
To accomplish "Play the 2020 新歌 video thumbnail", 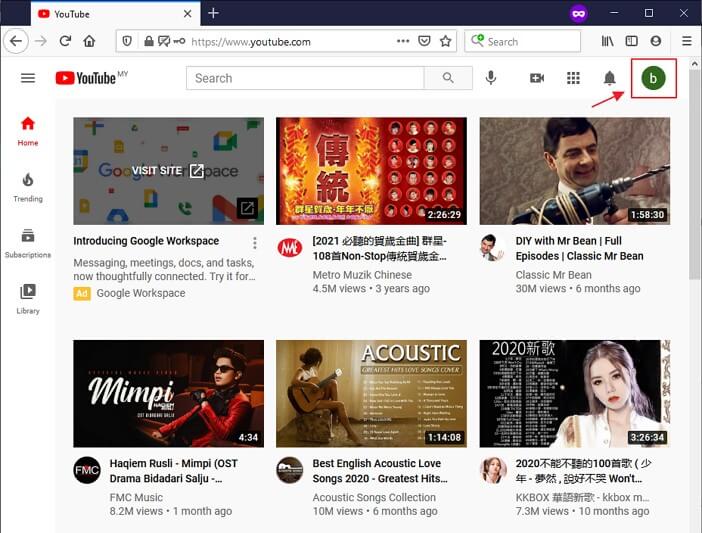I will click(x=575, y=393).
